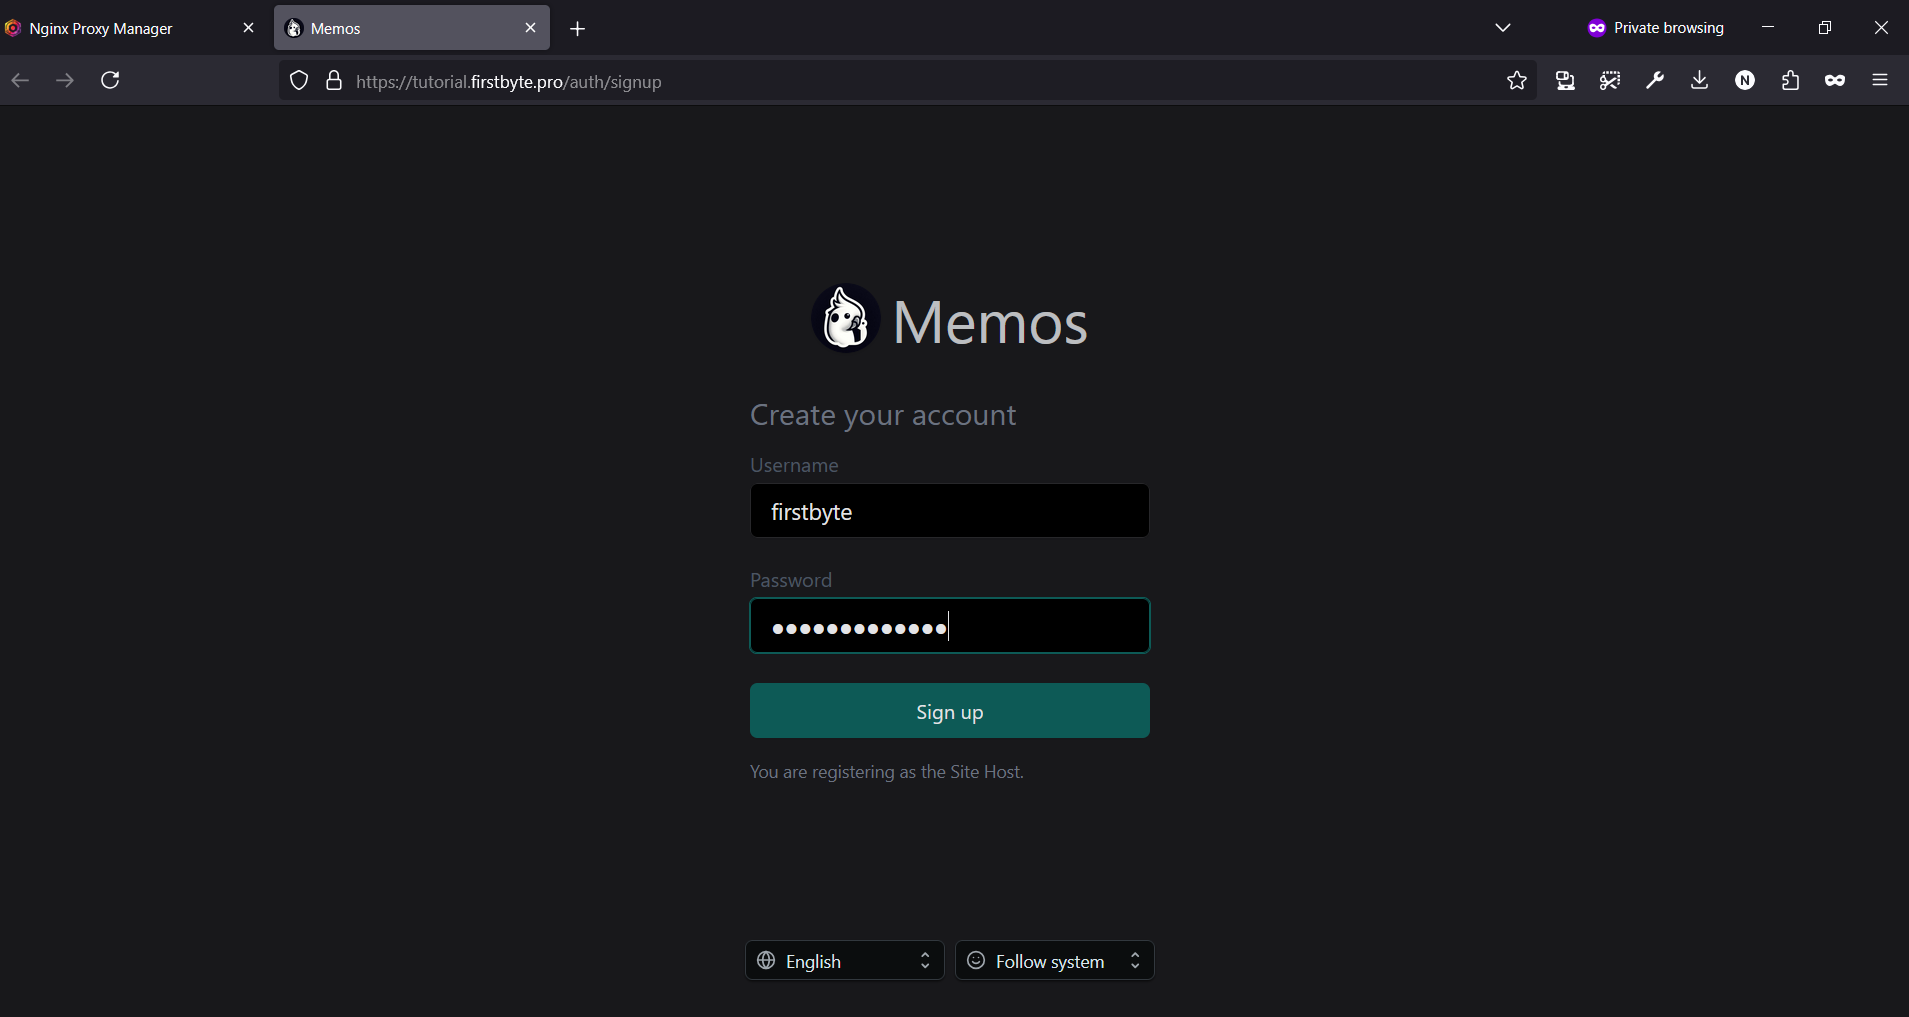Click the shield tracking protection icon
The width and height of the screenshot is (1909, 1017).
299,81
